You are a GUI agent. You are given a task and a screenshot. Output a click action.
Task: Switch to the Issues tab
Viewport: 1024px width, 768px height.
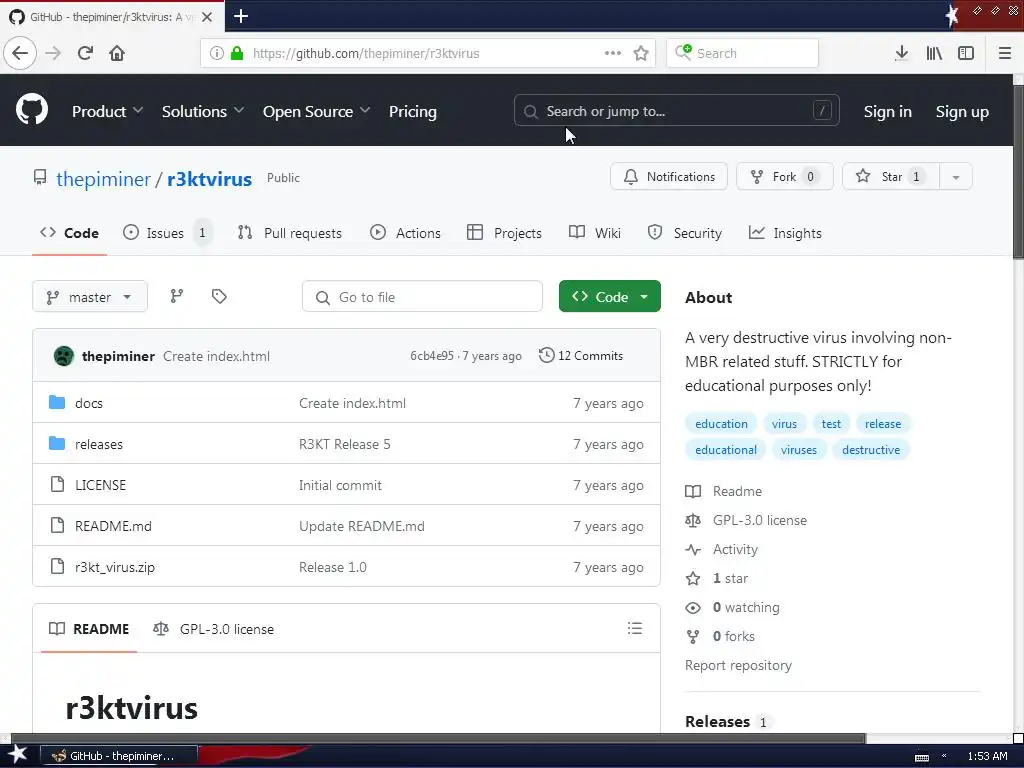[x=167, y=233]
